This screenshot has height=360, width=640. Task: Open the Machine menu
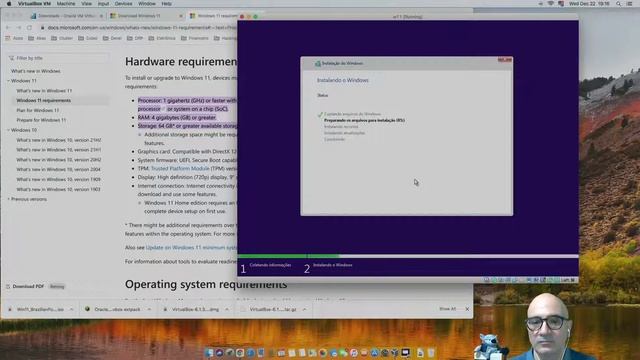point(66,4)
